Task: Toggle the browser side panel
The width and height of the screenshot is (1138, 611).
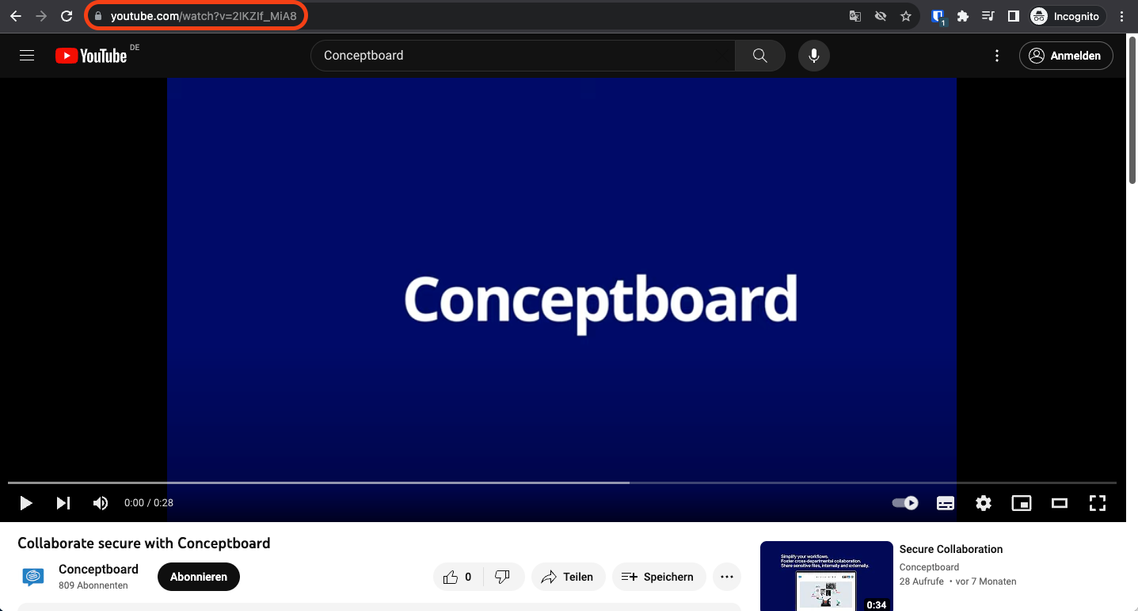Action: 1013,16
